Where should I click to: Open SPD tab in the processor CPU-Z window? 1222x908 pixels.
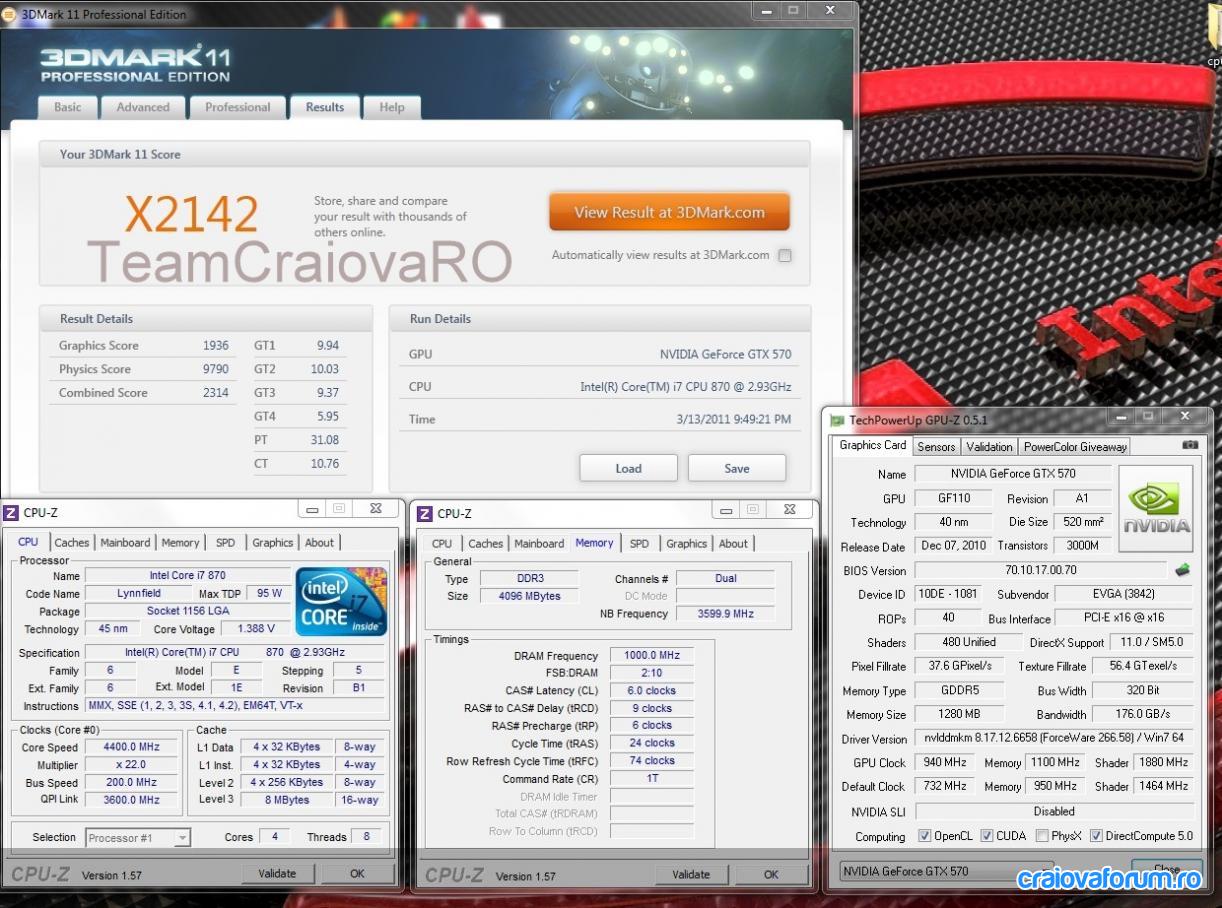(226, 543)
